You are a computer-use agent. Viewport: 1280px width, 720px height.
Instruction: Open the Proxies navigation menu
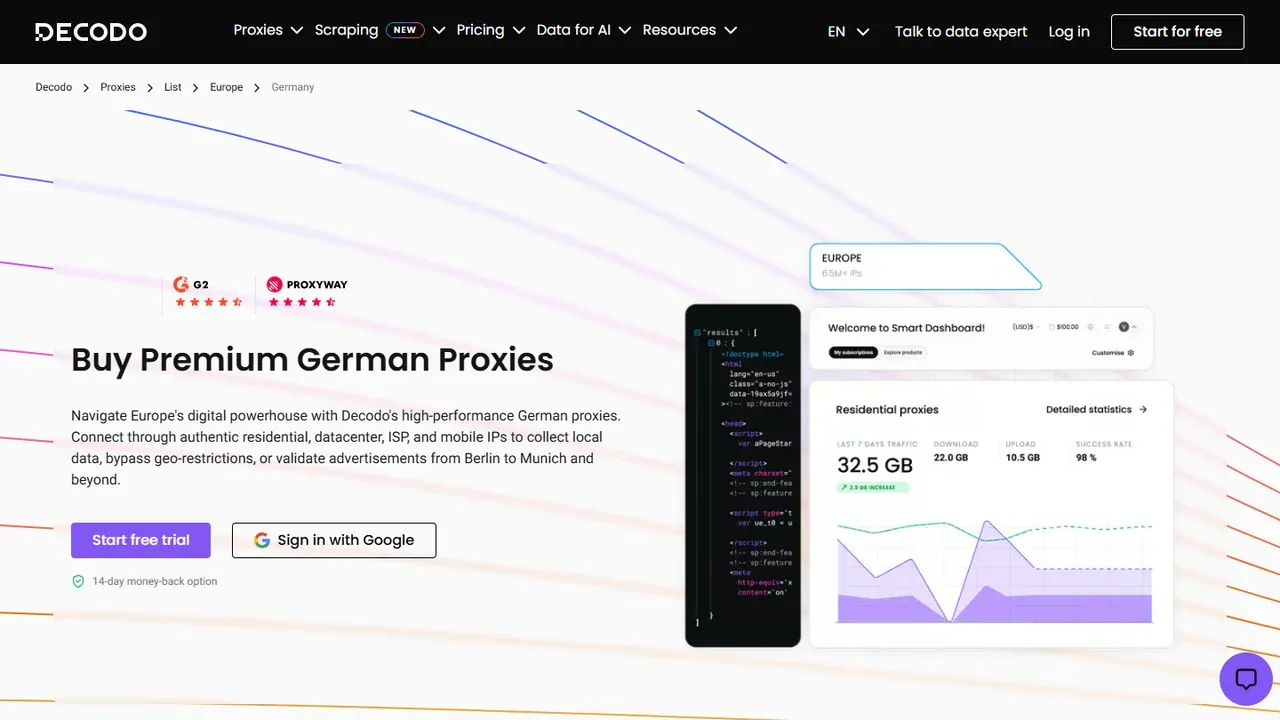(x=268, y=30)
